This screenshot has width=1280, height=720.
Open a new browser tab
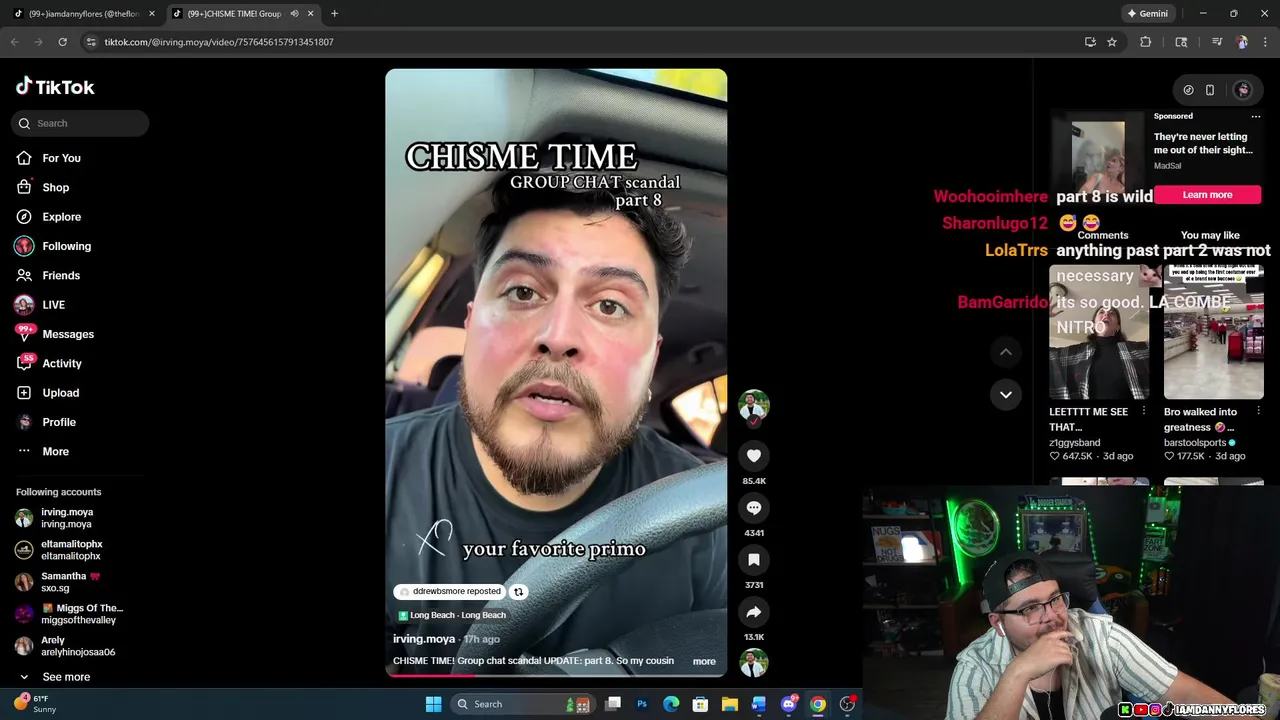334,14
